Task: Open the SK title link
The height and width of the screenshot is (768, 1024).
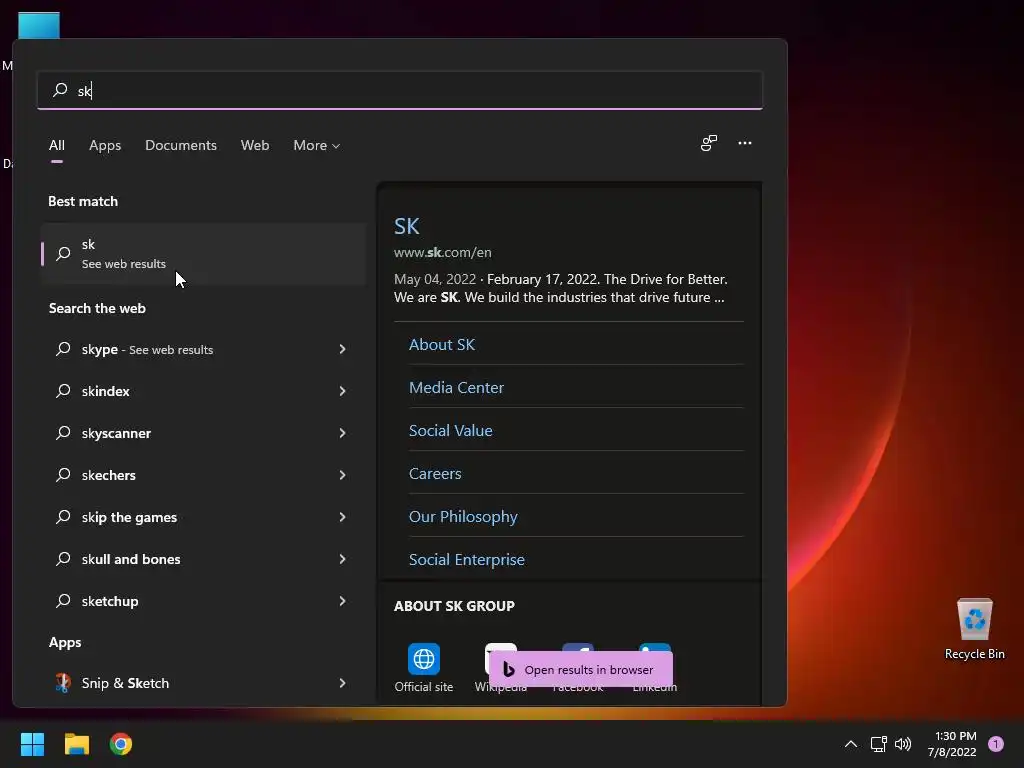Action: (407, 226)
